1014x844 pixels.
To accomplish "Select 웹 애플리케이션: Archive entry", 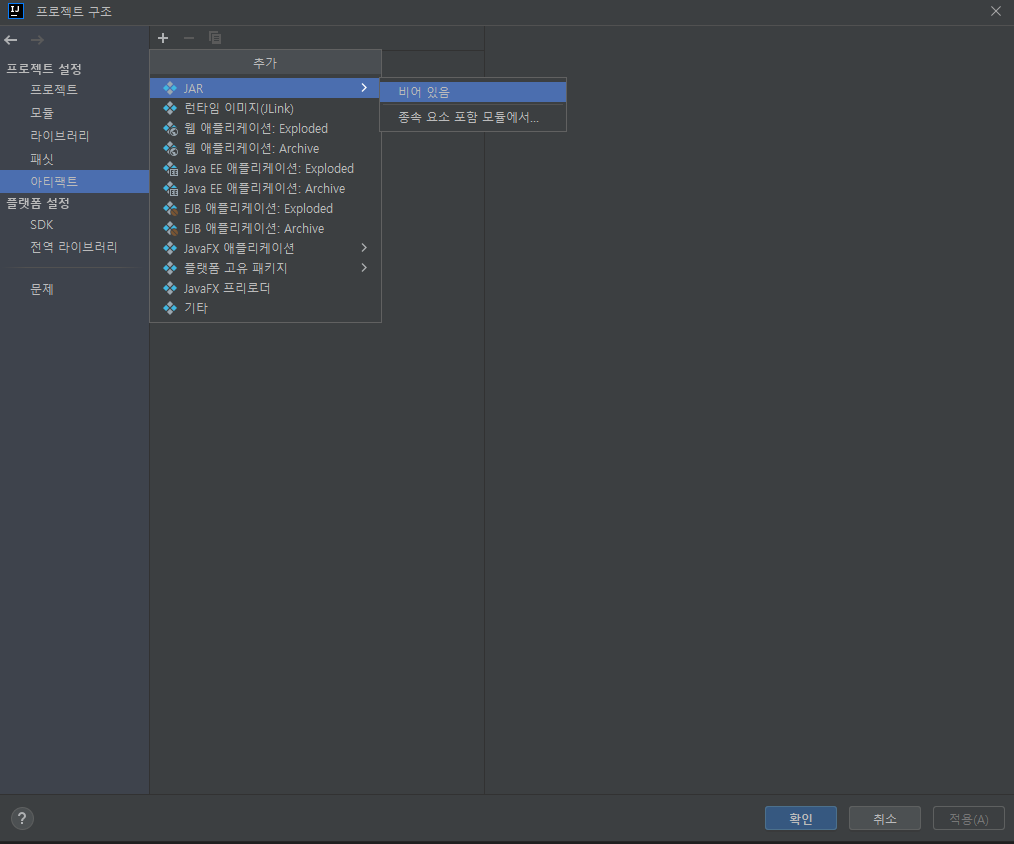I will [265, 148].
